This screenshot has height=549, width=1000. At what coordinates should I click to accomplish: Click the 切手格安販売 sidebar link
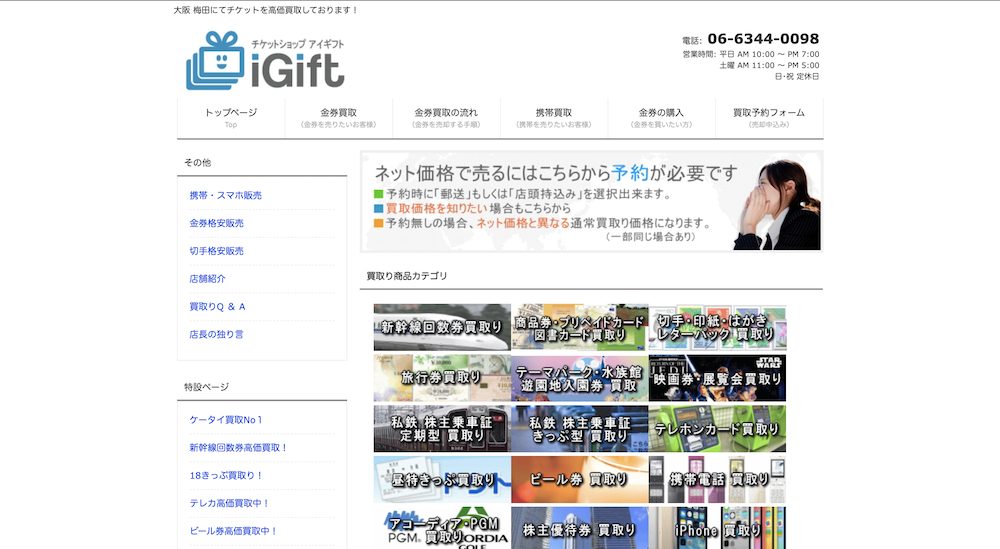216,251
